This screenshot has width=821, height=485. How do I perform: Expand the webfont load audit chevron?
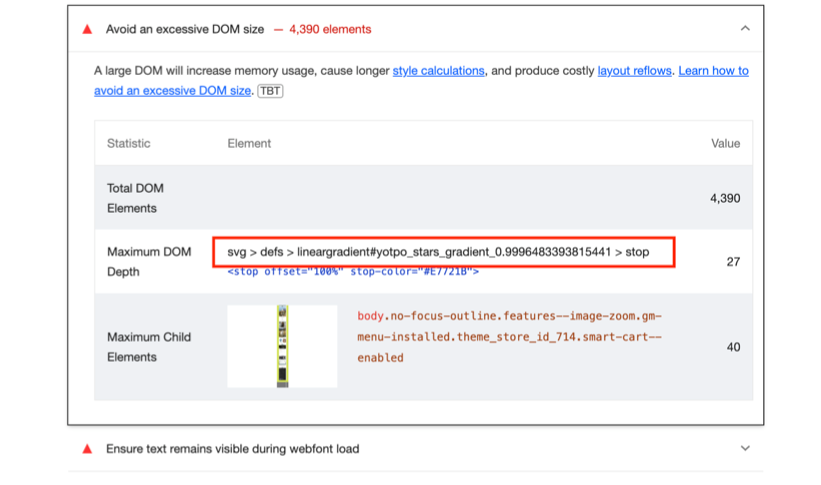coord(745,448)
